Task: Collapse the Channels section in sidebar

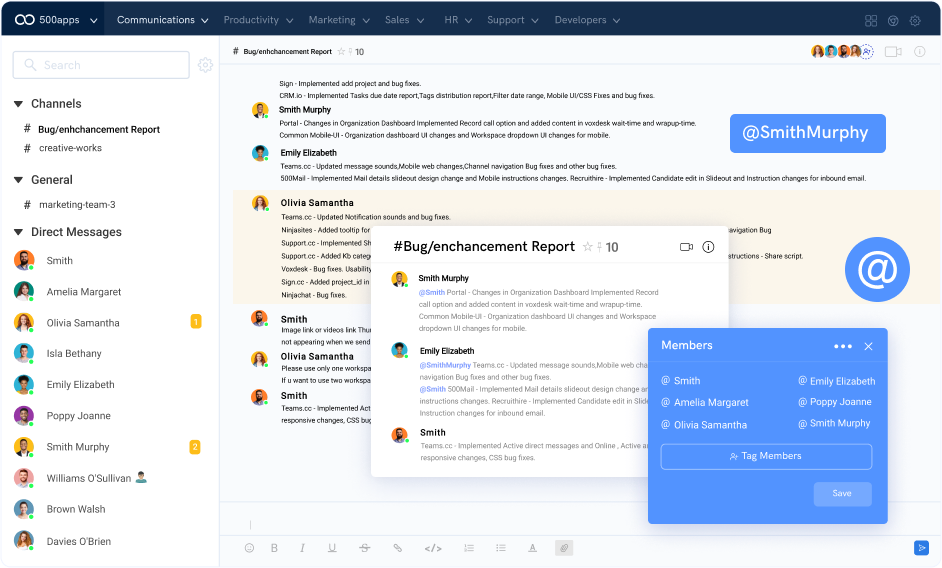Action: [18, 104]
